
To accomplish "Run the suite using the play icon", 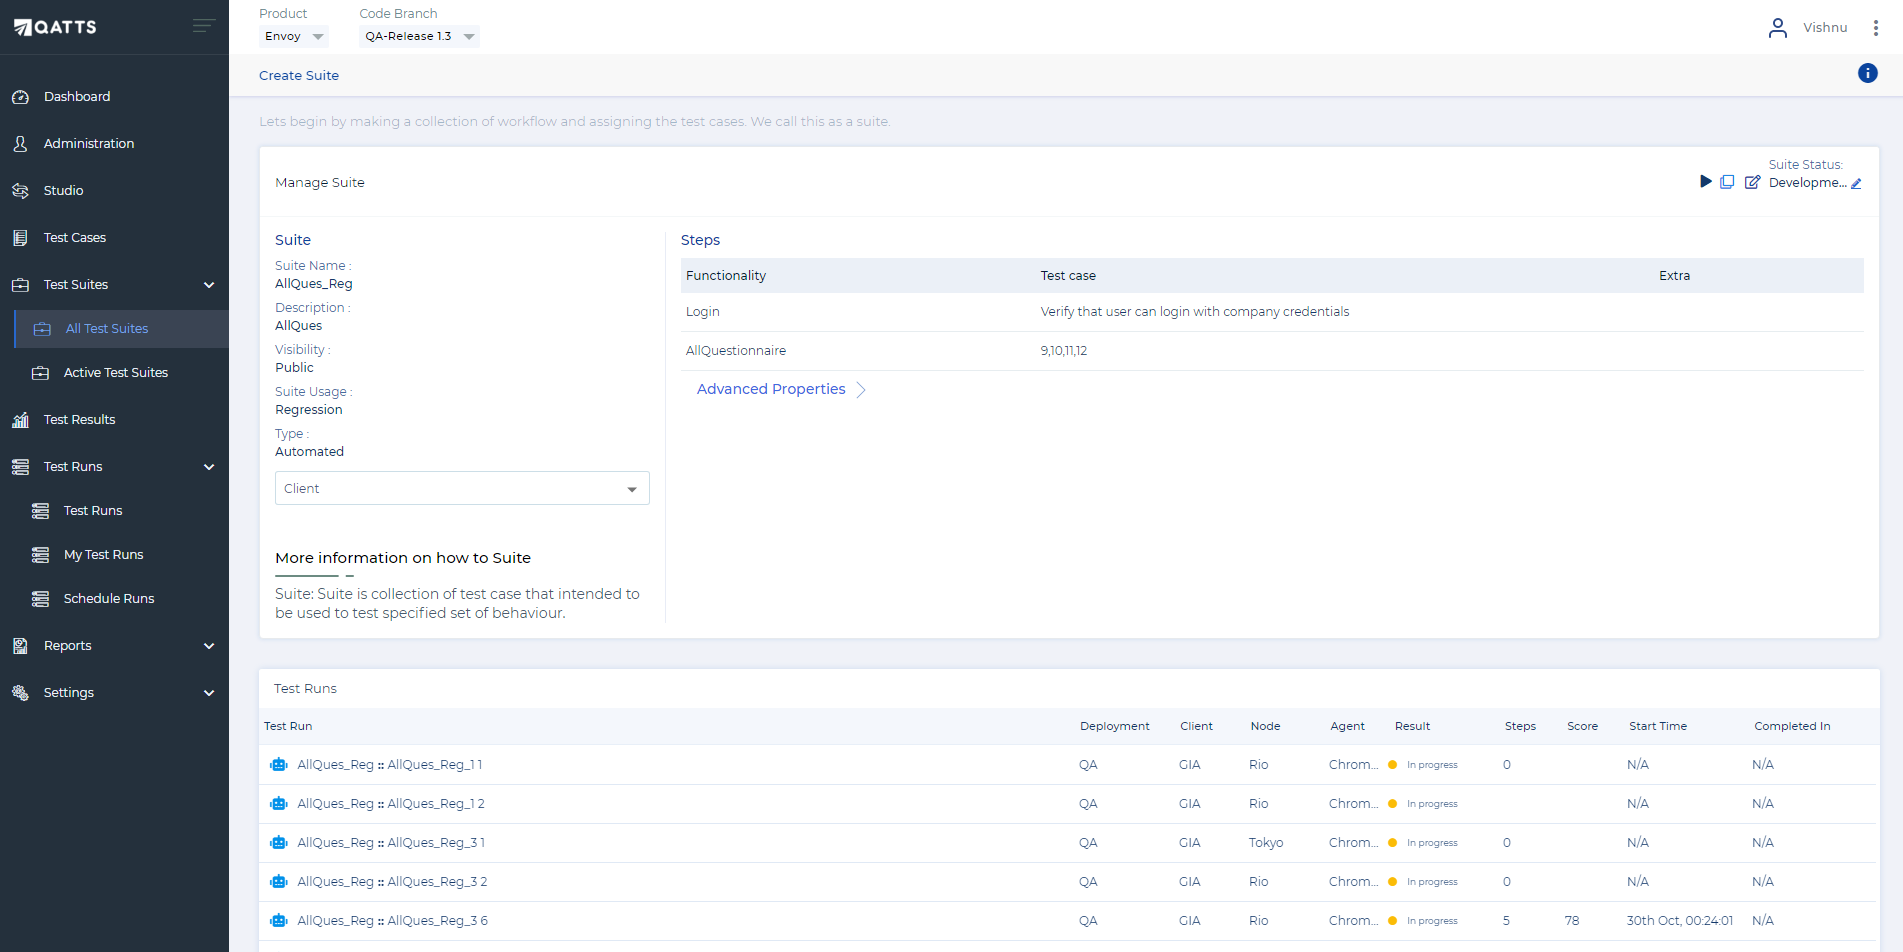I will click(x=1706, y=181).
